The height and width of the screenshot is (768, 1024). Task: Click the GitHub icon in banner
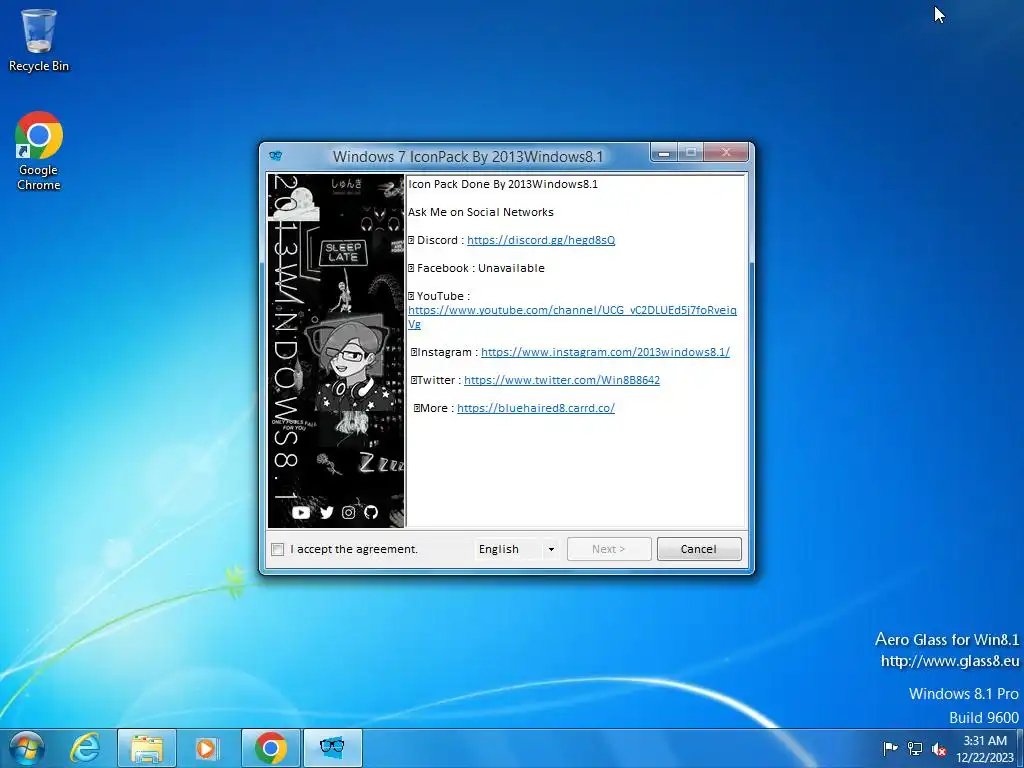point(371,512)
